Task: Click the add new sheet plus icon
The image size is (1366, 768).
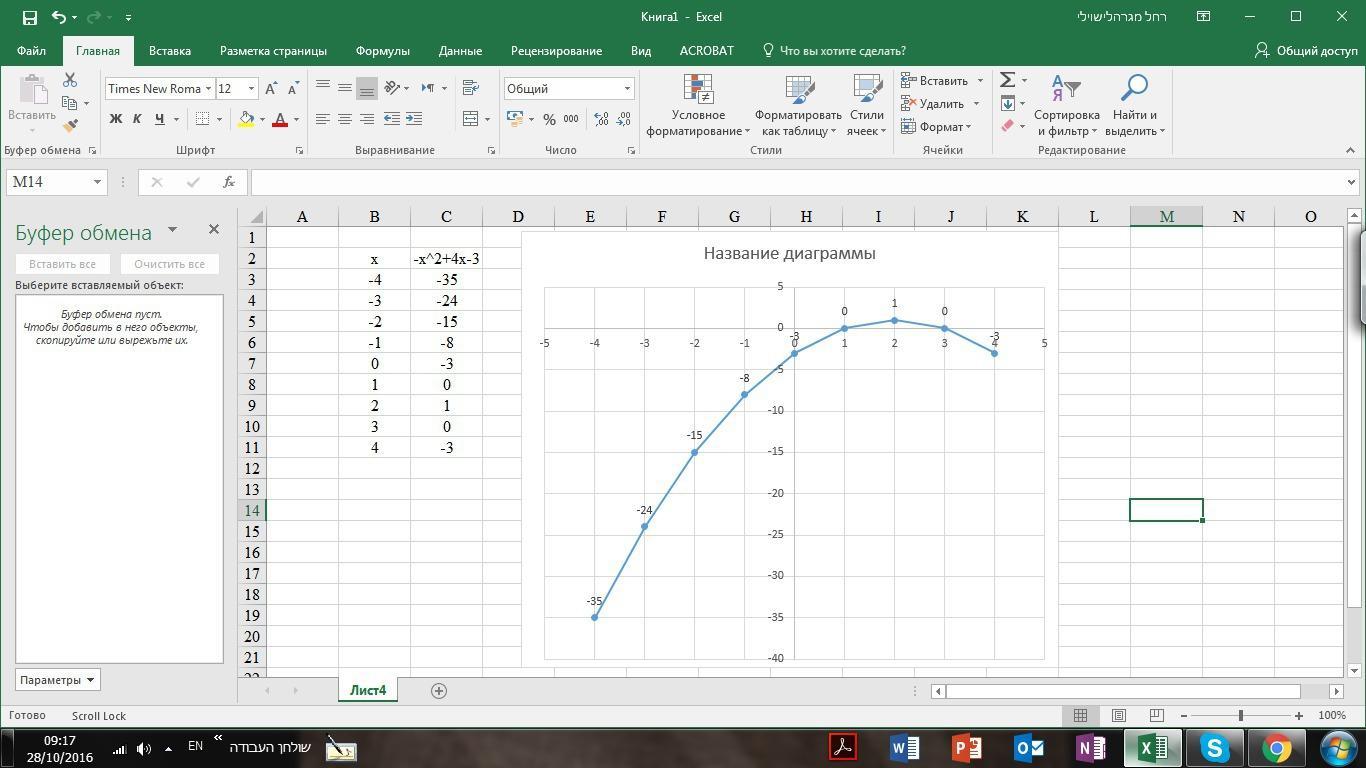Action: point(438,691)
